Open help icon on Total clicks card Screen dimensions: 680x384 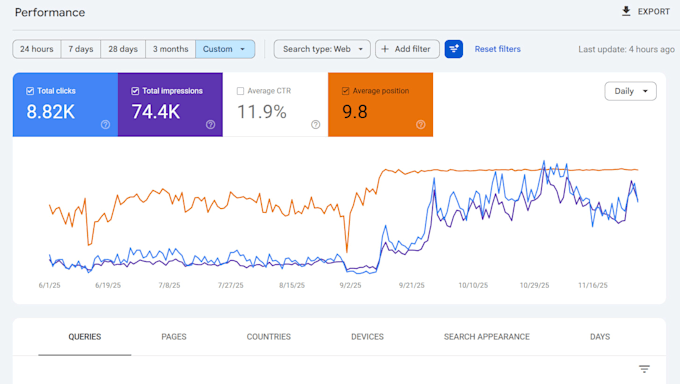(105, 125)
